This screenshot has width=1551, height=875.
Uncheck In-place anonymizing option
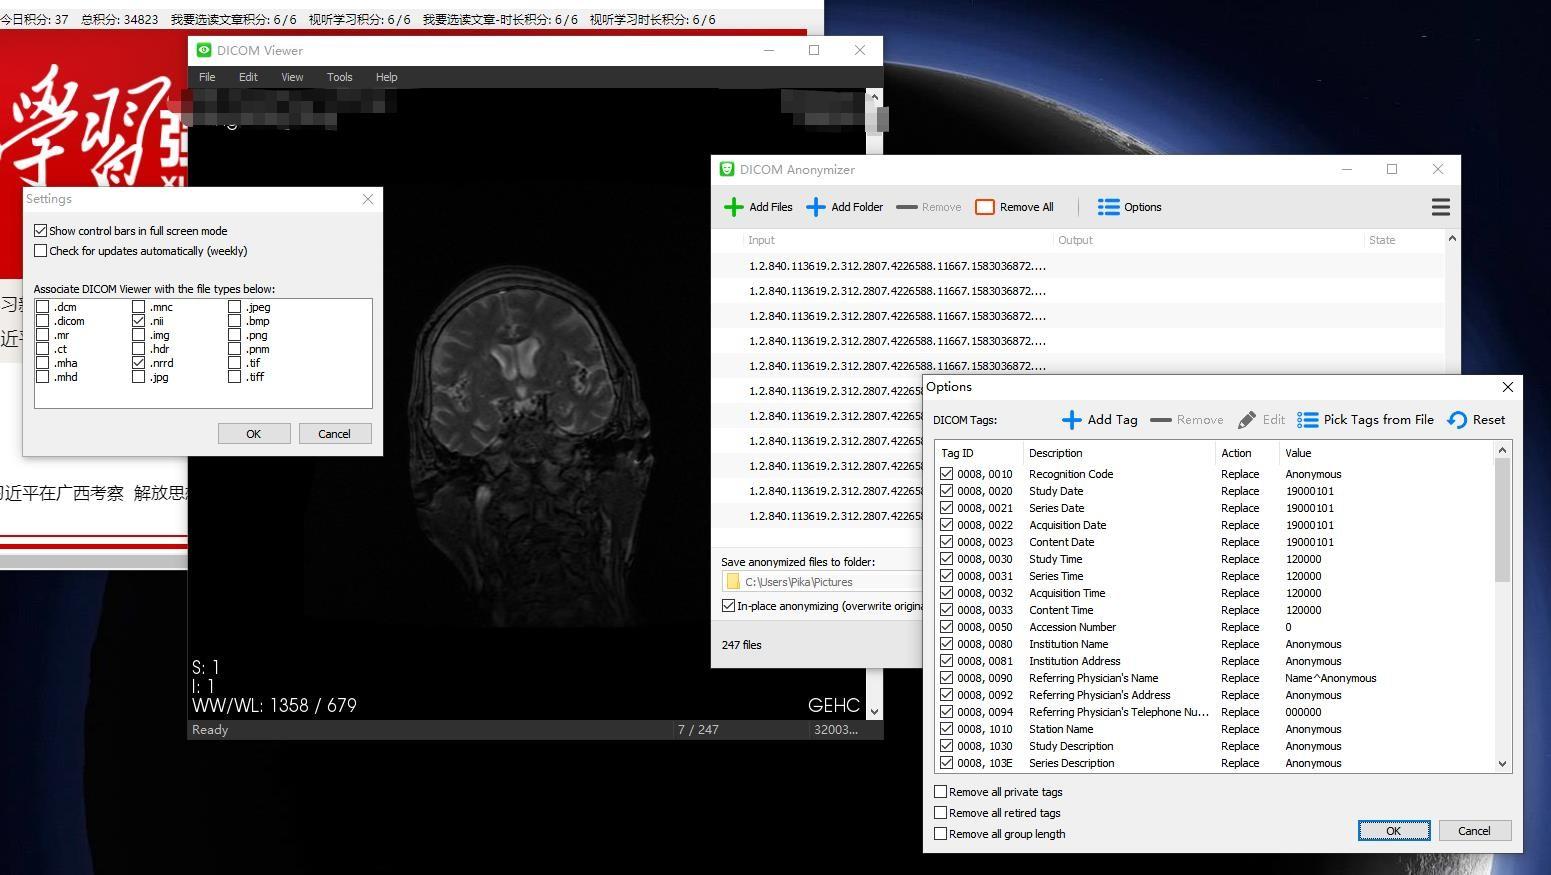tap(729, 605)
